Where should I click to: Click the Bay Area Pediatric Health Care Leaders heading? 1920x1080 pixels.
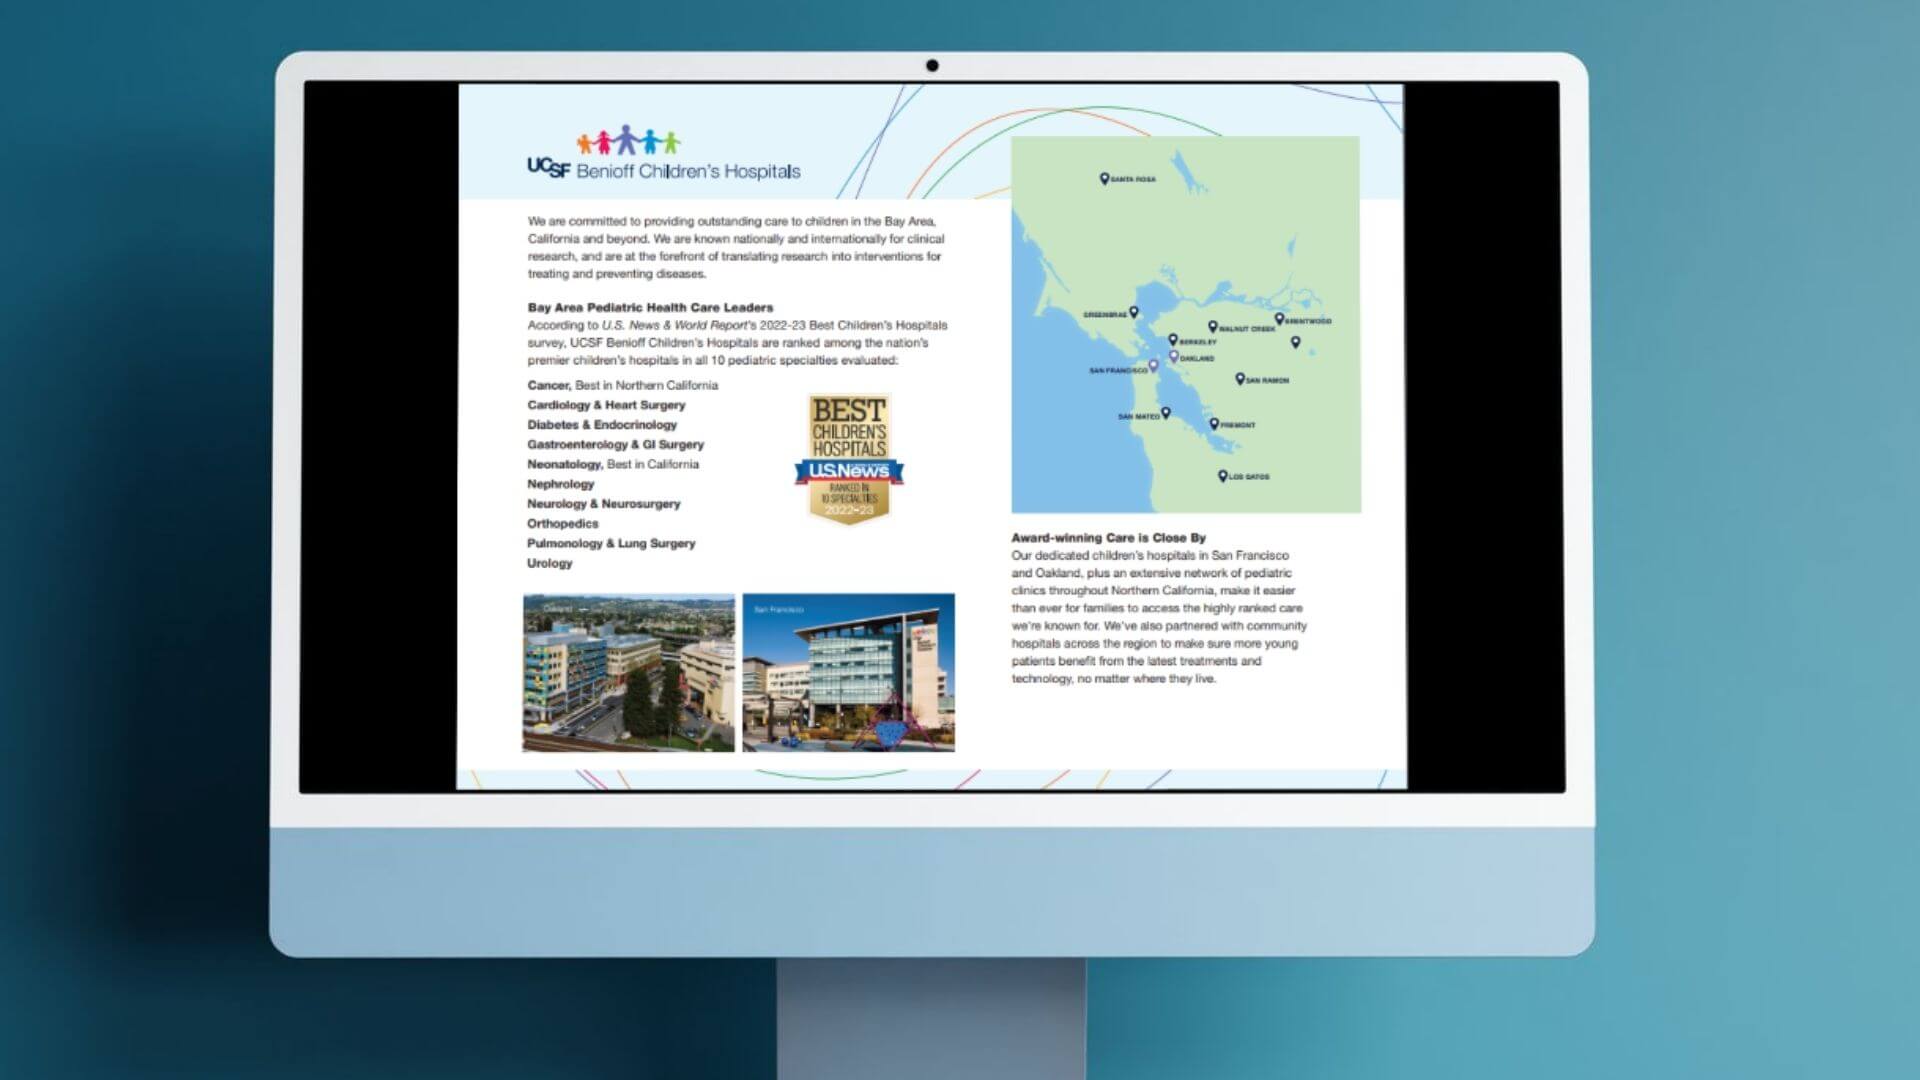tap(650, 307)
